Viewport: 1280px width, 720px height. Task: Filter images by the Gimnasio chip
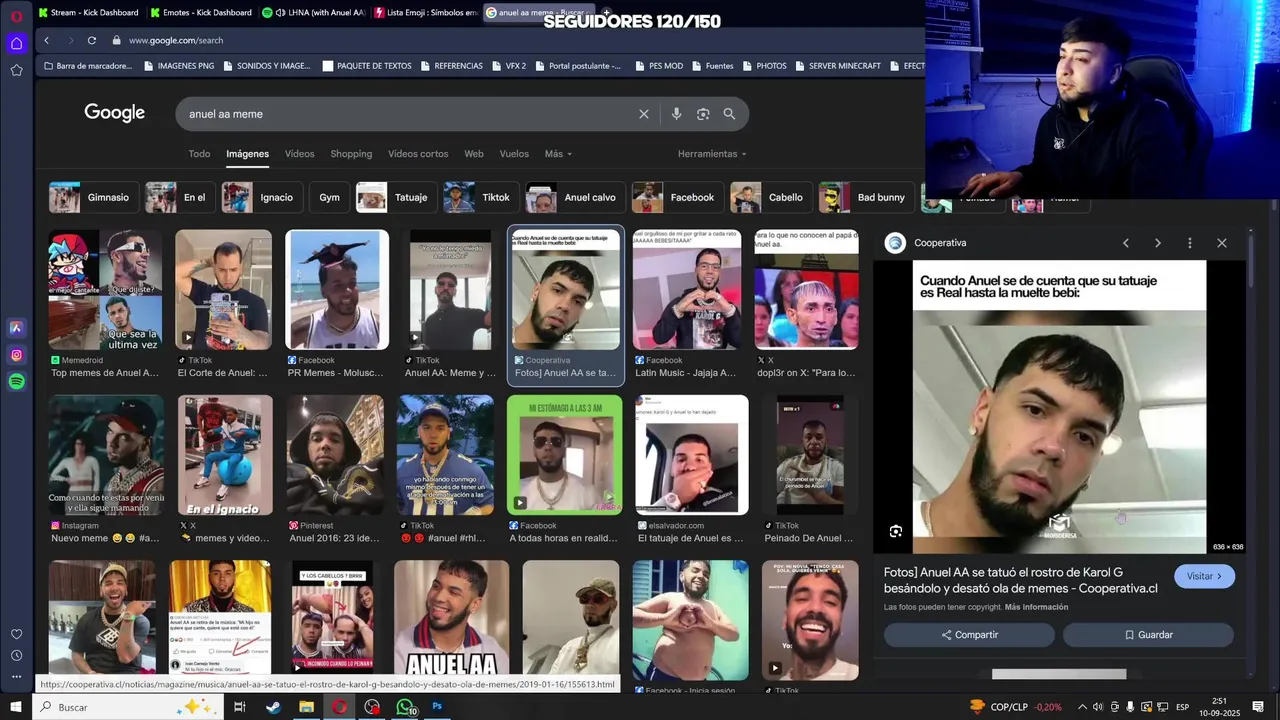click(92, 197)
